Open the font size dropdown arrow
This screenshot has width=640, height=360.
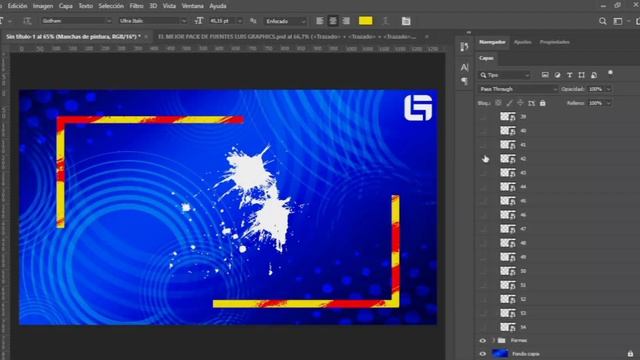coord(240,21)
